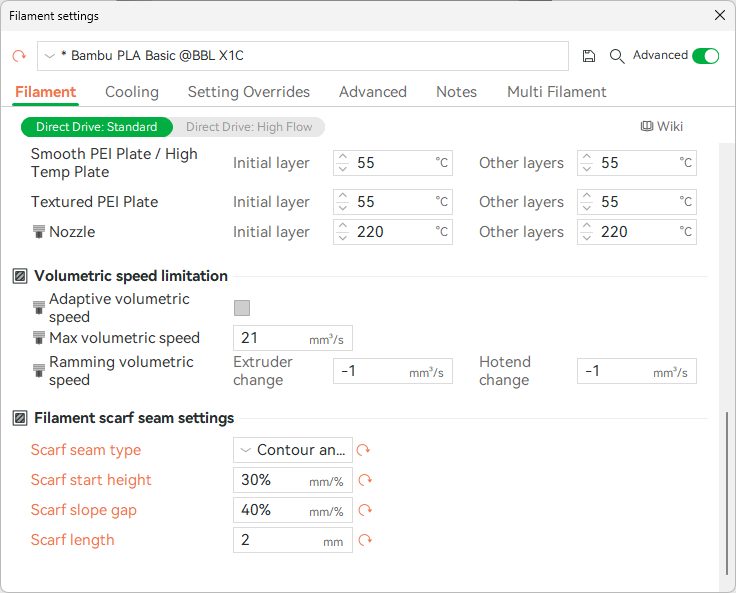The image size is (736, 593).
Task: Reset Scarf seam type to default
Action: 365,450
